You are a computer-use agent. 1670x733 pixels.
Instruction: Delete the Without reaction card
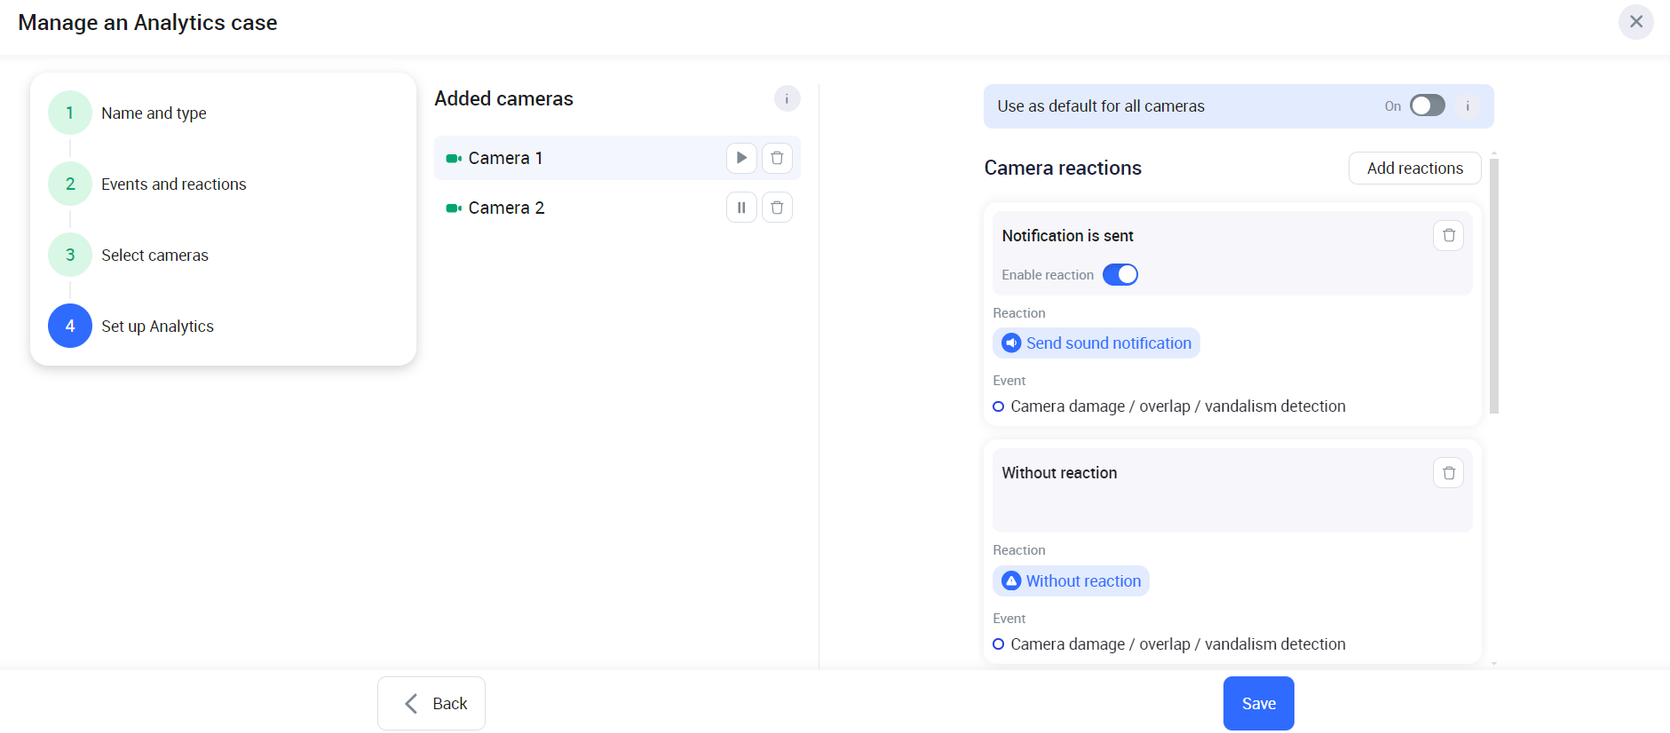1448,473
